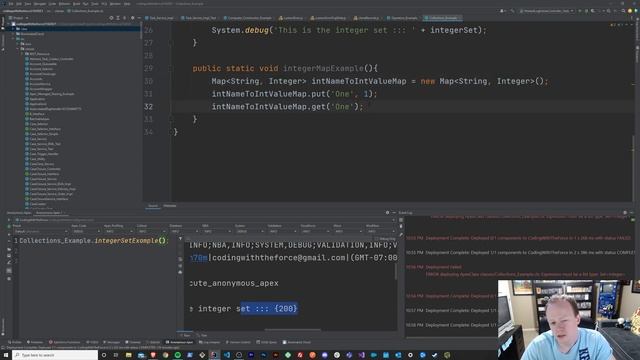Hide the Anonymous Apex tool window
This screenshot has width=640, height=360.
394,213
